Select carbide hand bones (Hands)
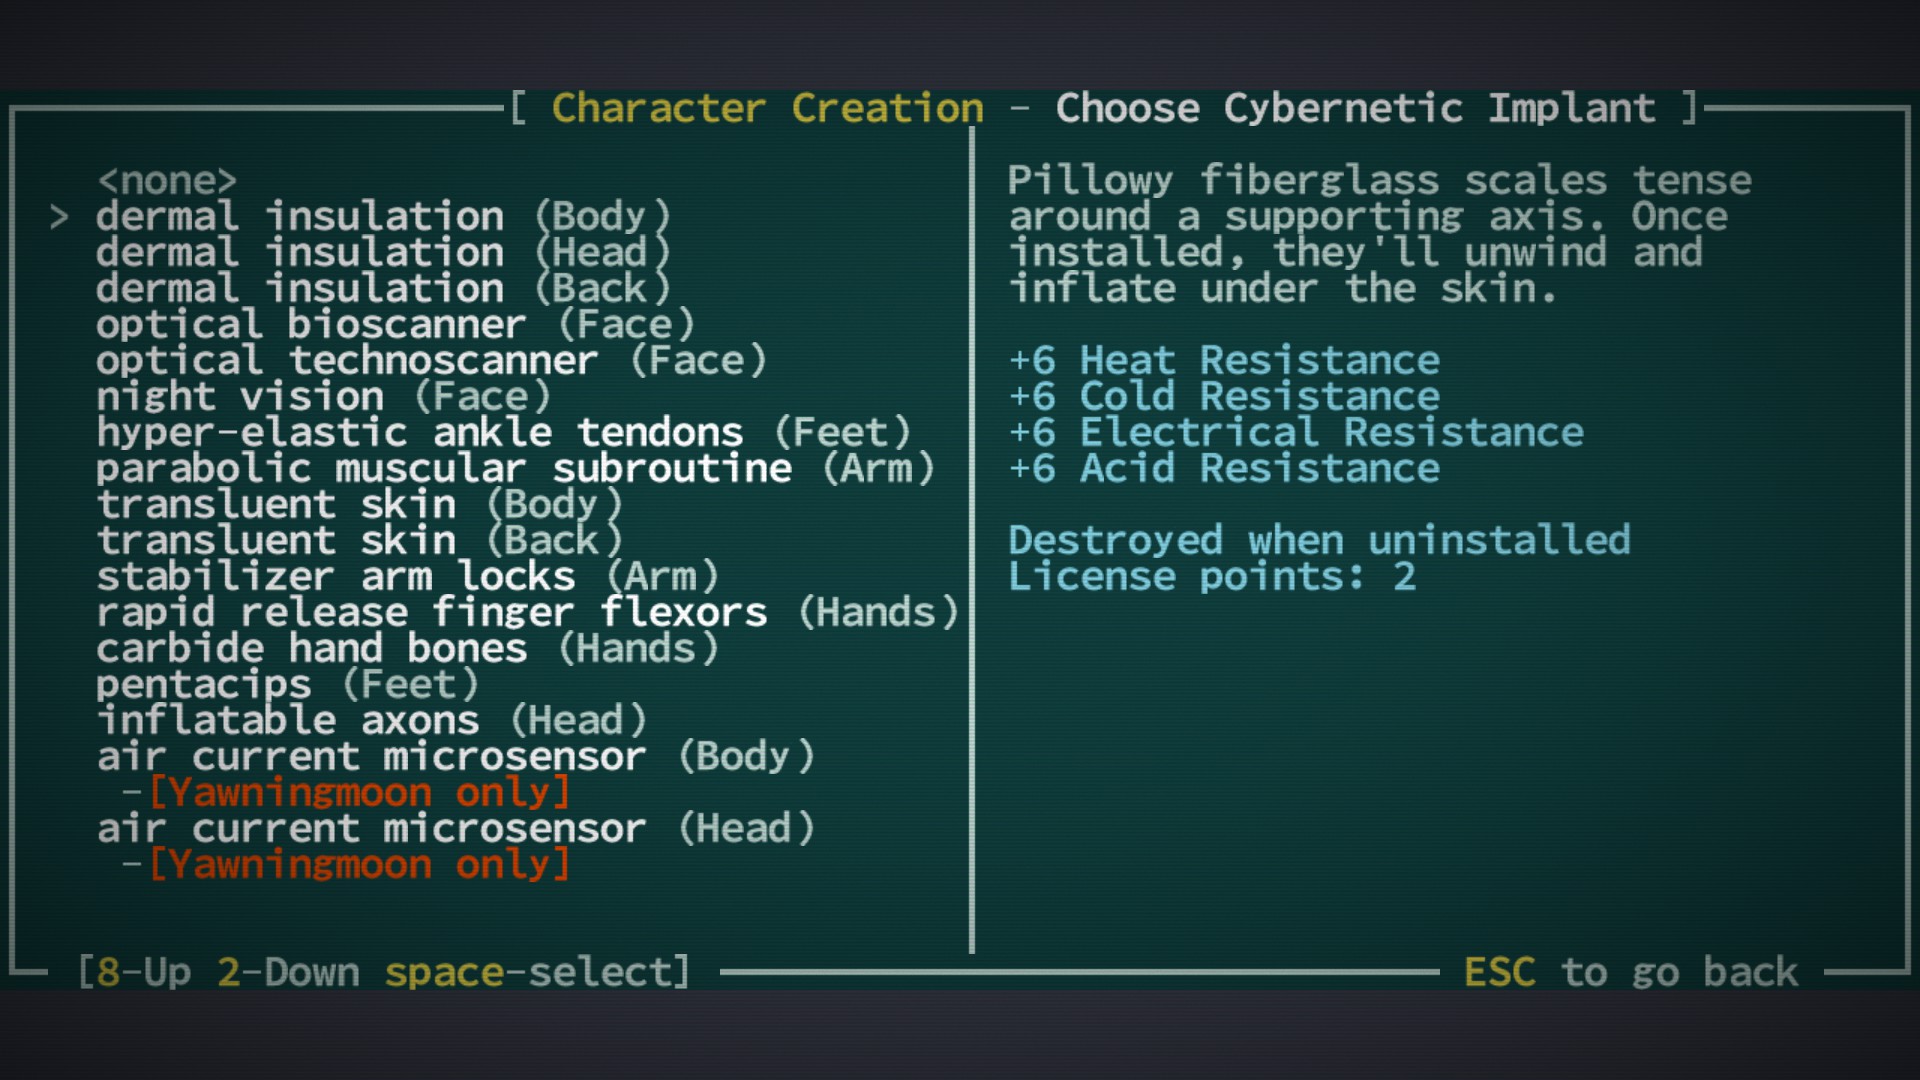This screenshot has height=1080, width=1920. point(407,649)
